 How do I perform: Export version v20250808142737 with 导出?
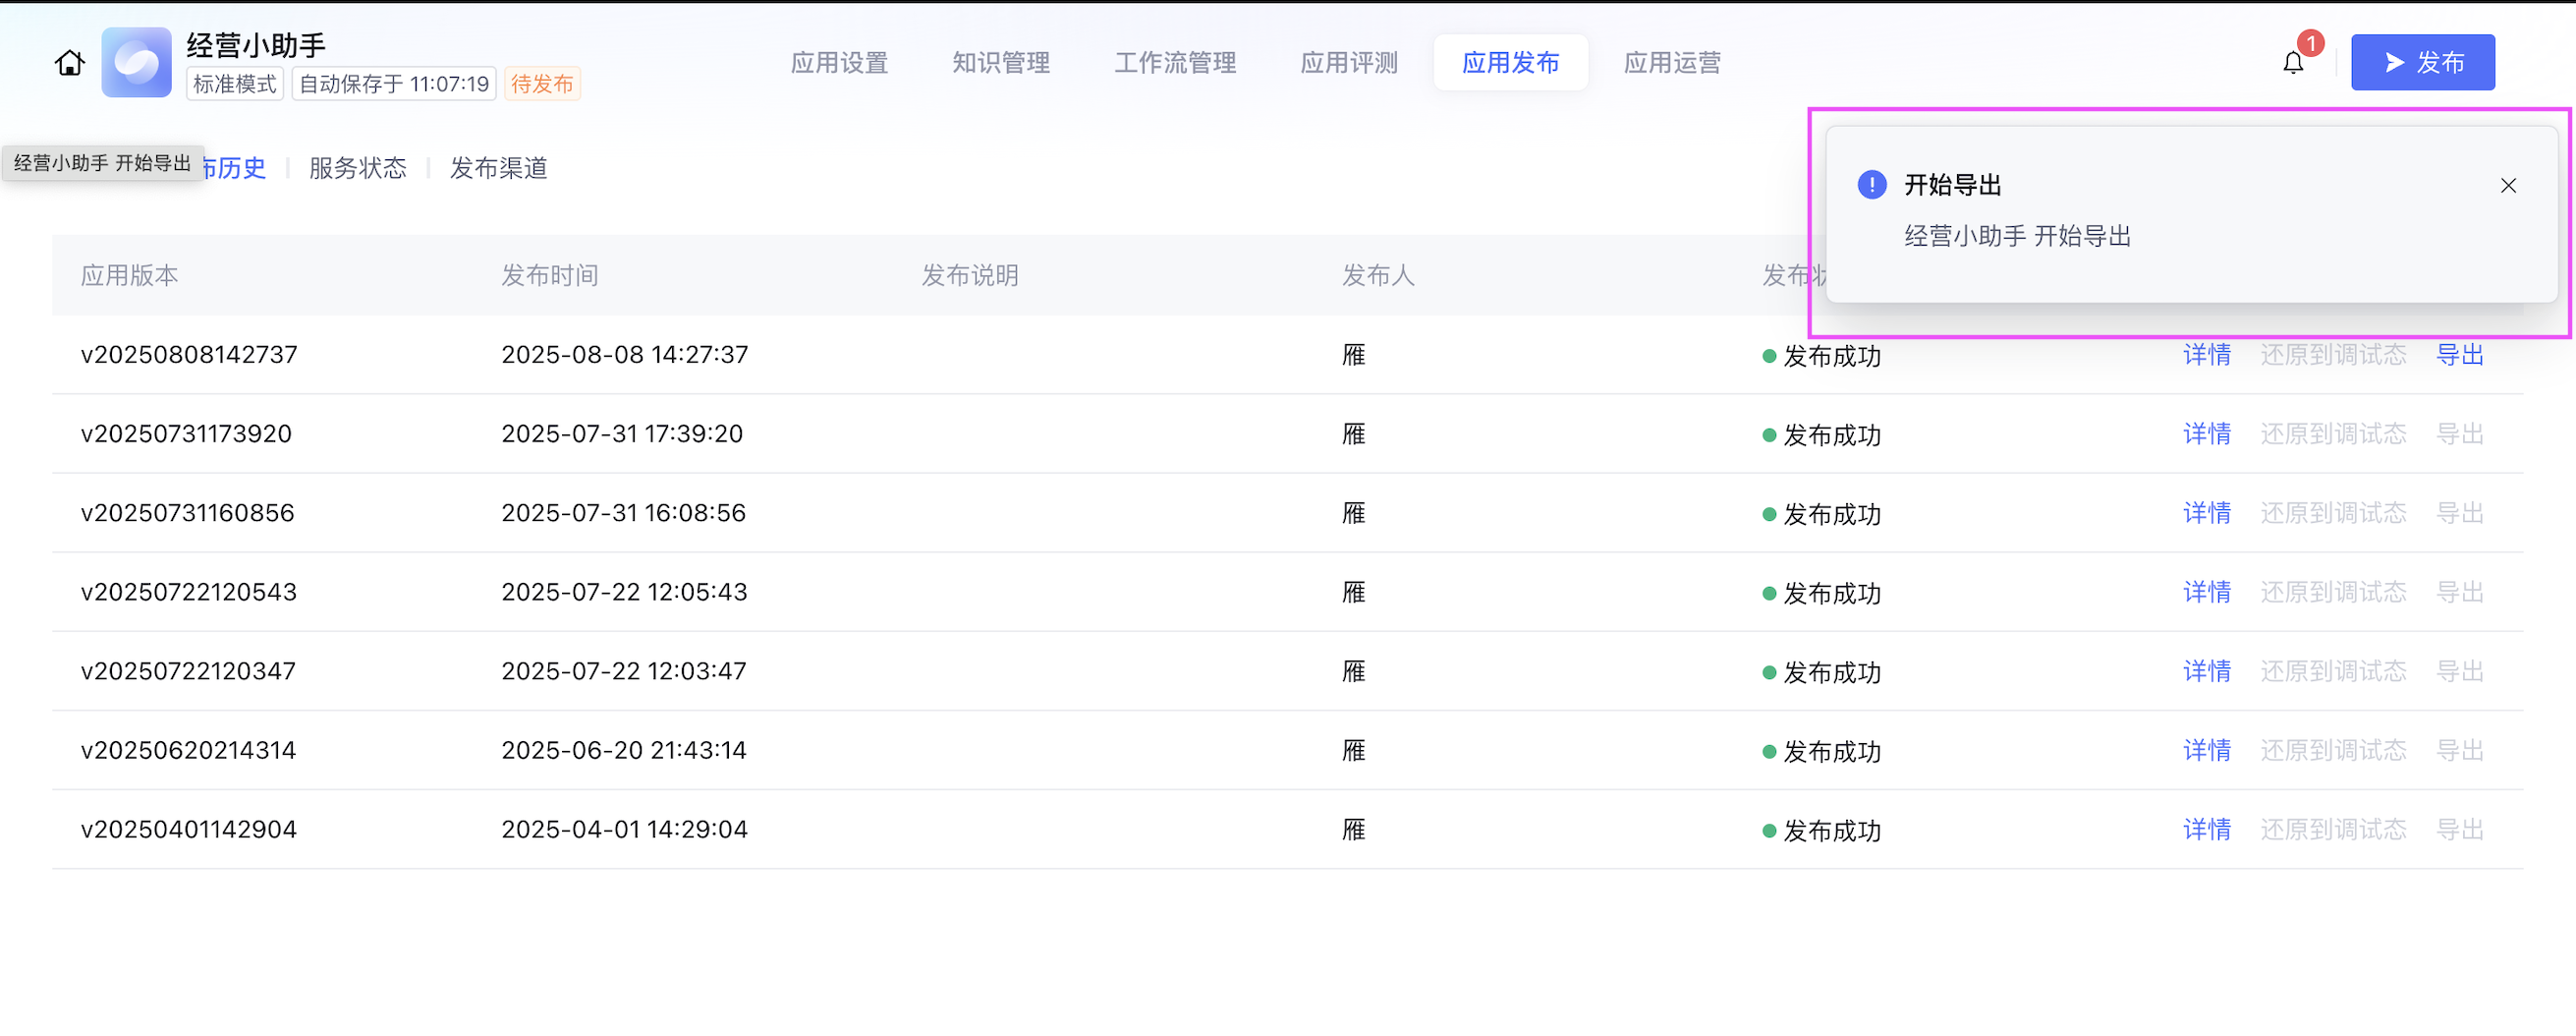pos(2460,355)
